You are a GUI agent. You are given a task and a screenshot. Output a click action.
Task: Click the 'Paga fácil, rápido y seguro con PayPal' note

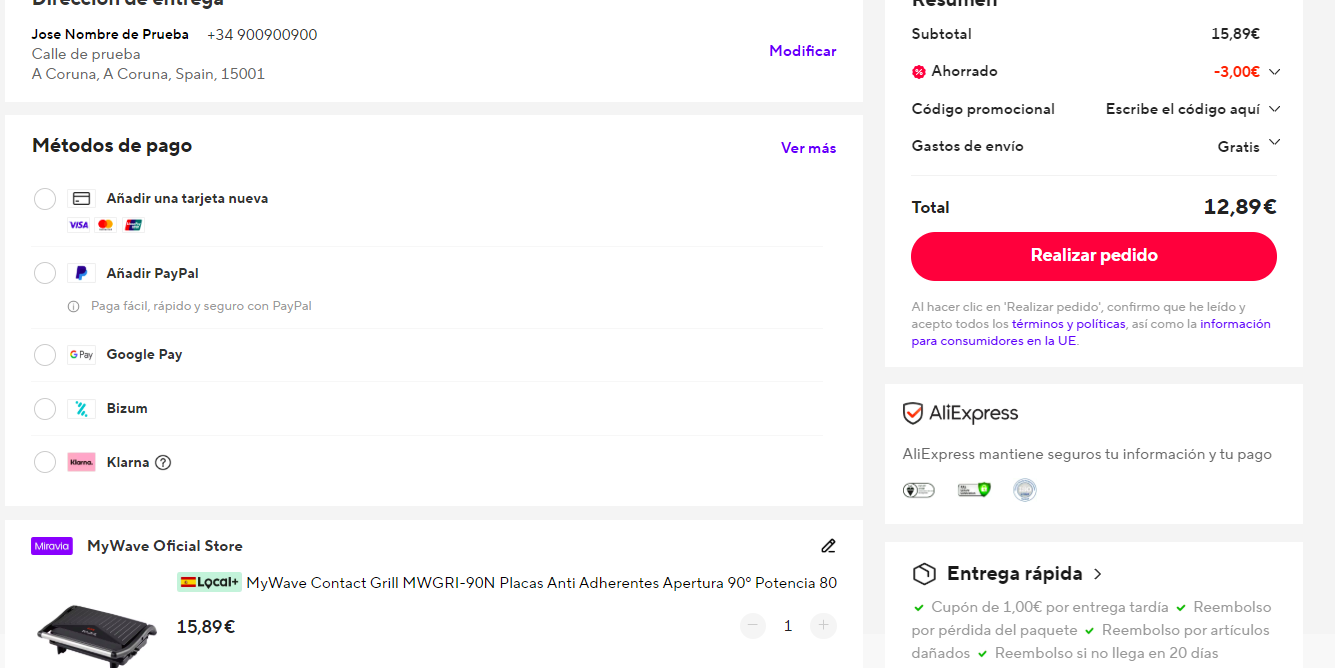(201, 306)
